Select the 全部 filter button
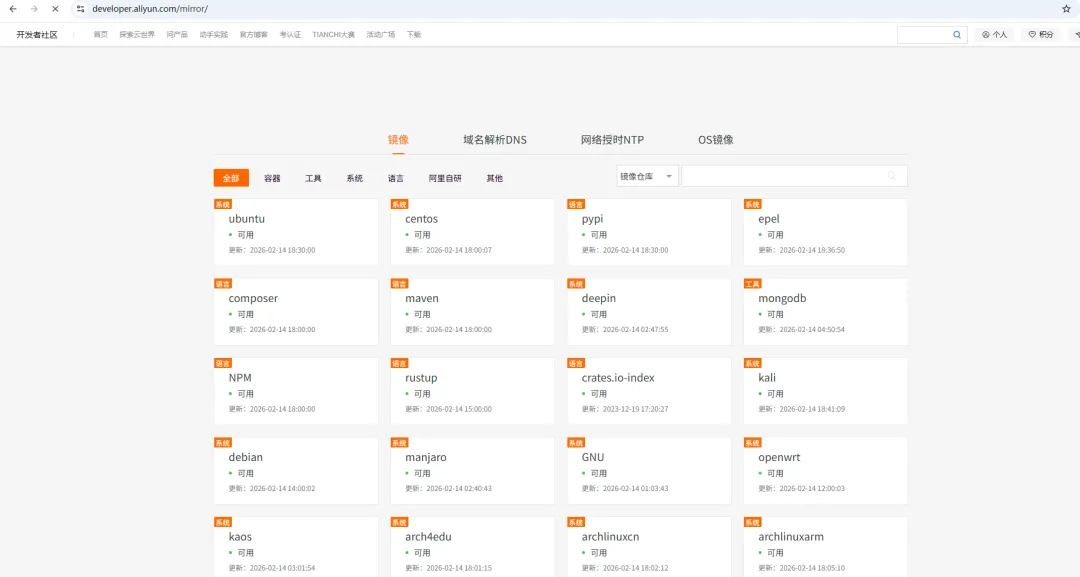The width and height of the screenshot is (1080, 577). (231, 178)
